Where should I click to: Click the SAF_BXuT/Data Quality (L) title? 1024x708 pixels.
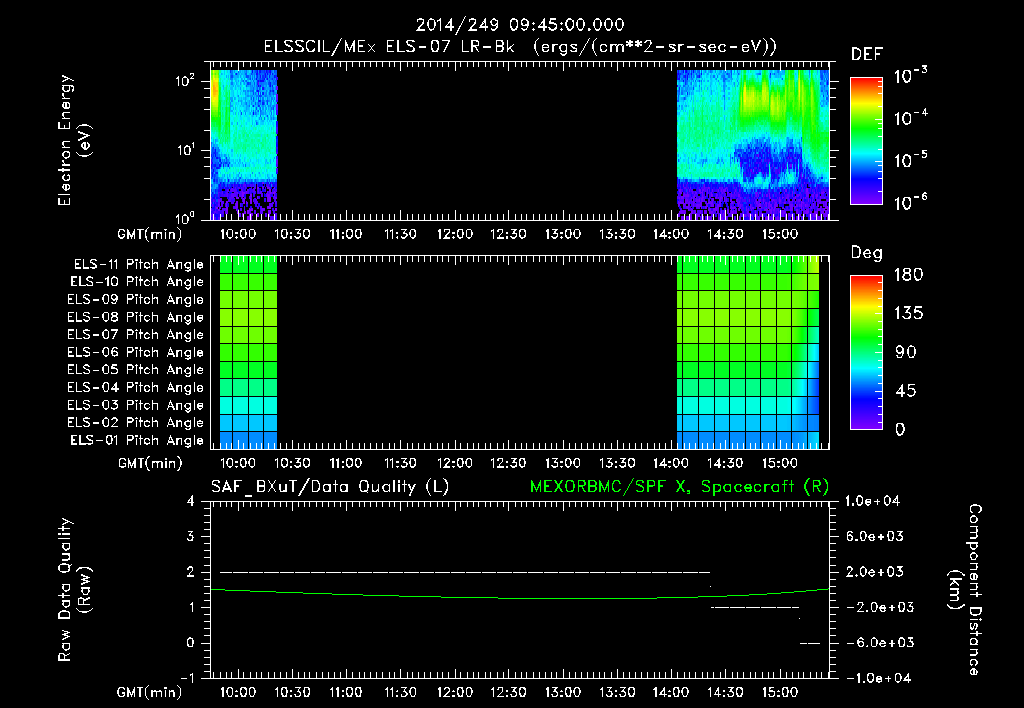[x=330, y=487]
